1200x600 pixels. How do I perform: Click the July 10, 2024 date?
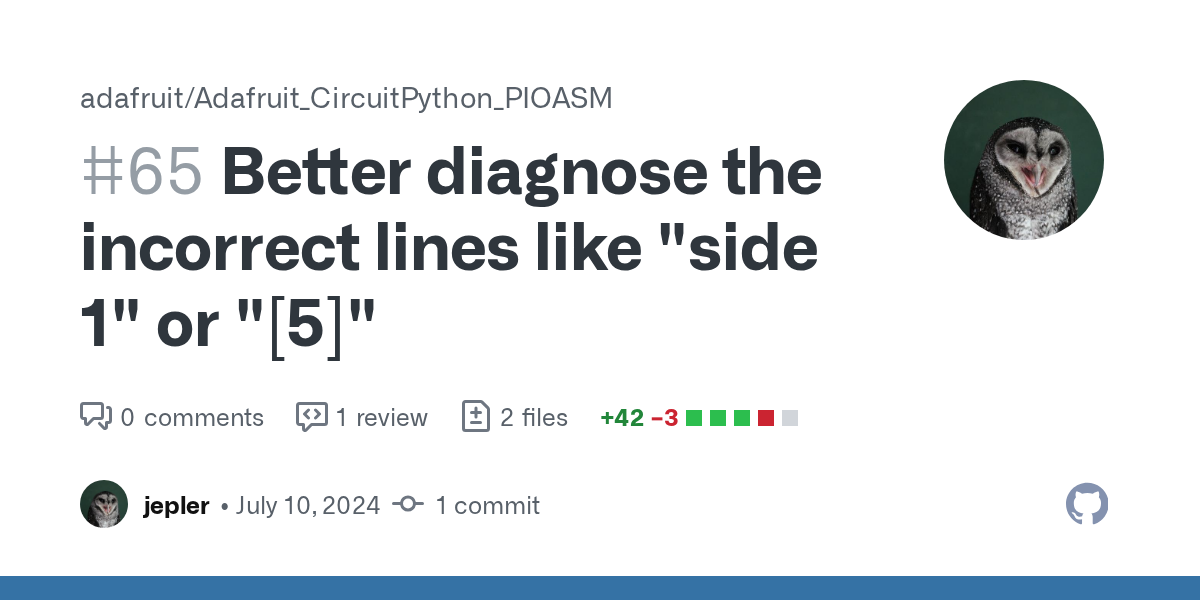point(308,505)
